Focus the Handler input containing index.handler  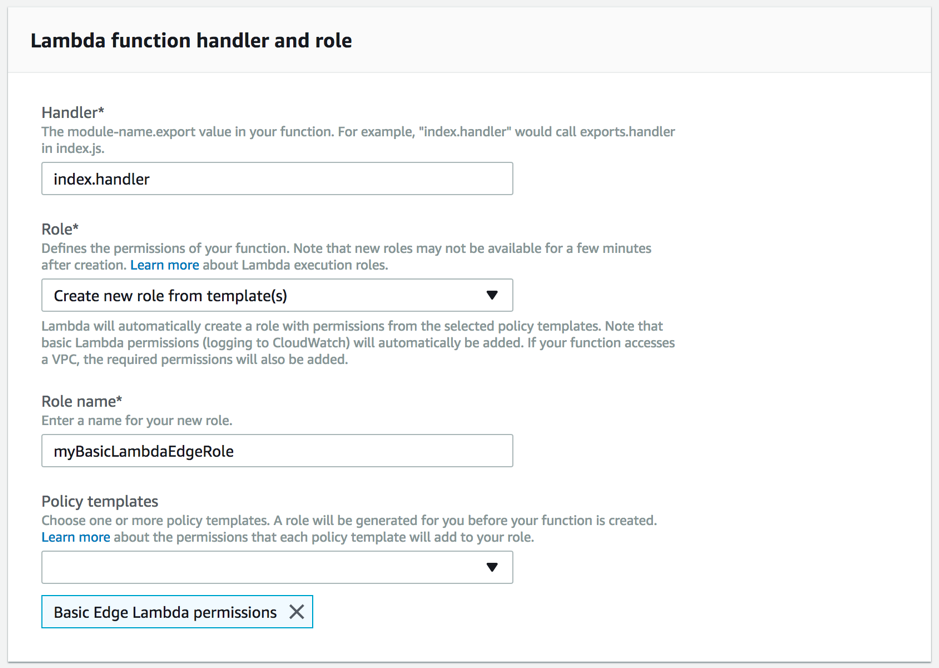coord(277,179)
